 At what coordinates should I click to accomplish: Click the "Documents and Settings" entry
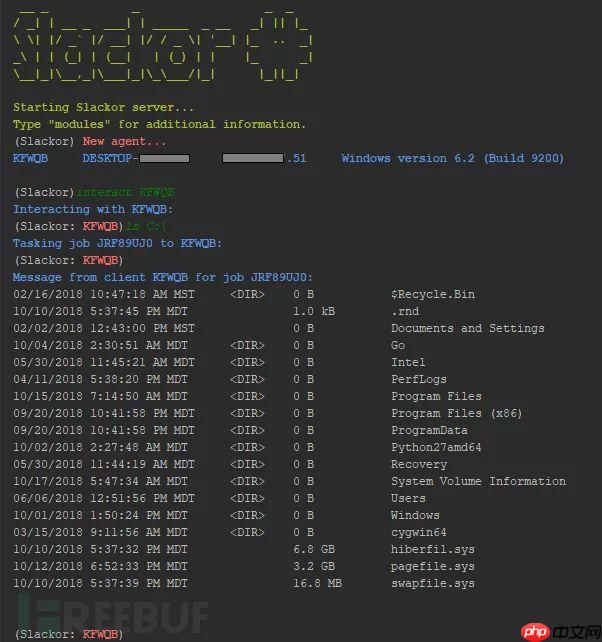(x=468, y=328)
